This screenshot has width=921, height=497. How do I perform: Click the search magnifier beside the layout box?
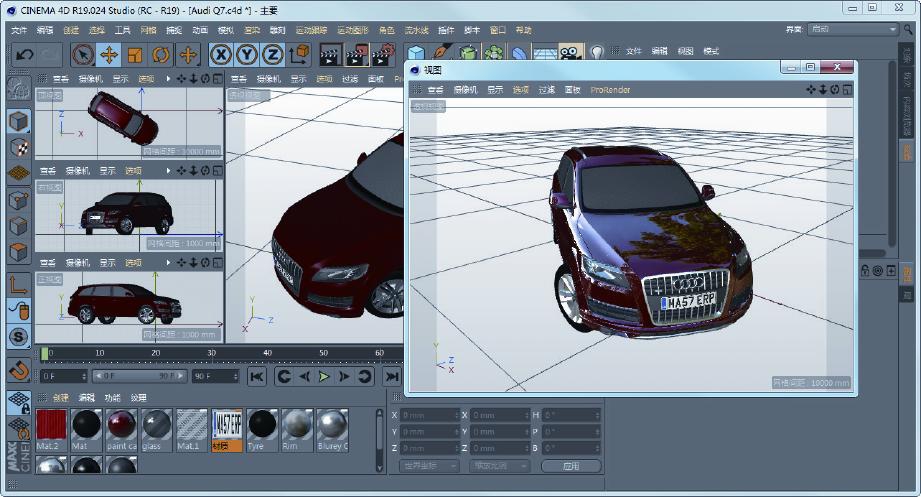click(x=907, y=29)
